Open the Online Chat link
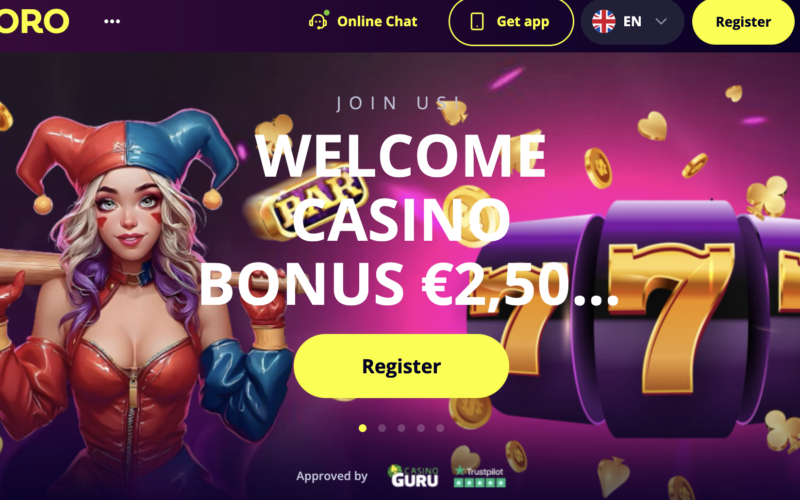Screen dimensions: 800x500 click(x=363, y=21)
